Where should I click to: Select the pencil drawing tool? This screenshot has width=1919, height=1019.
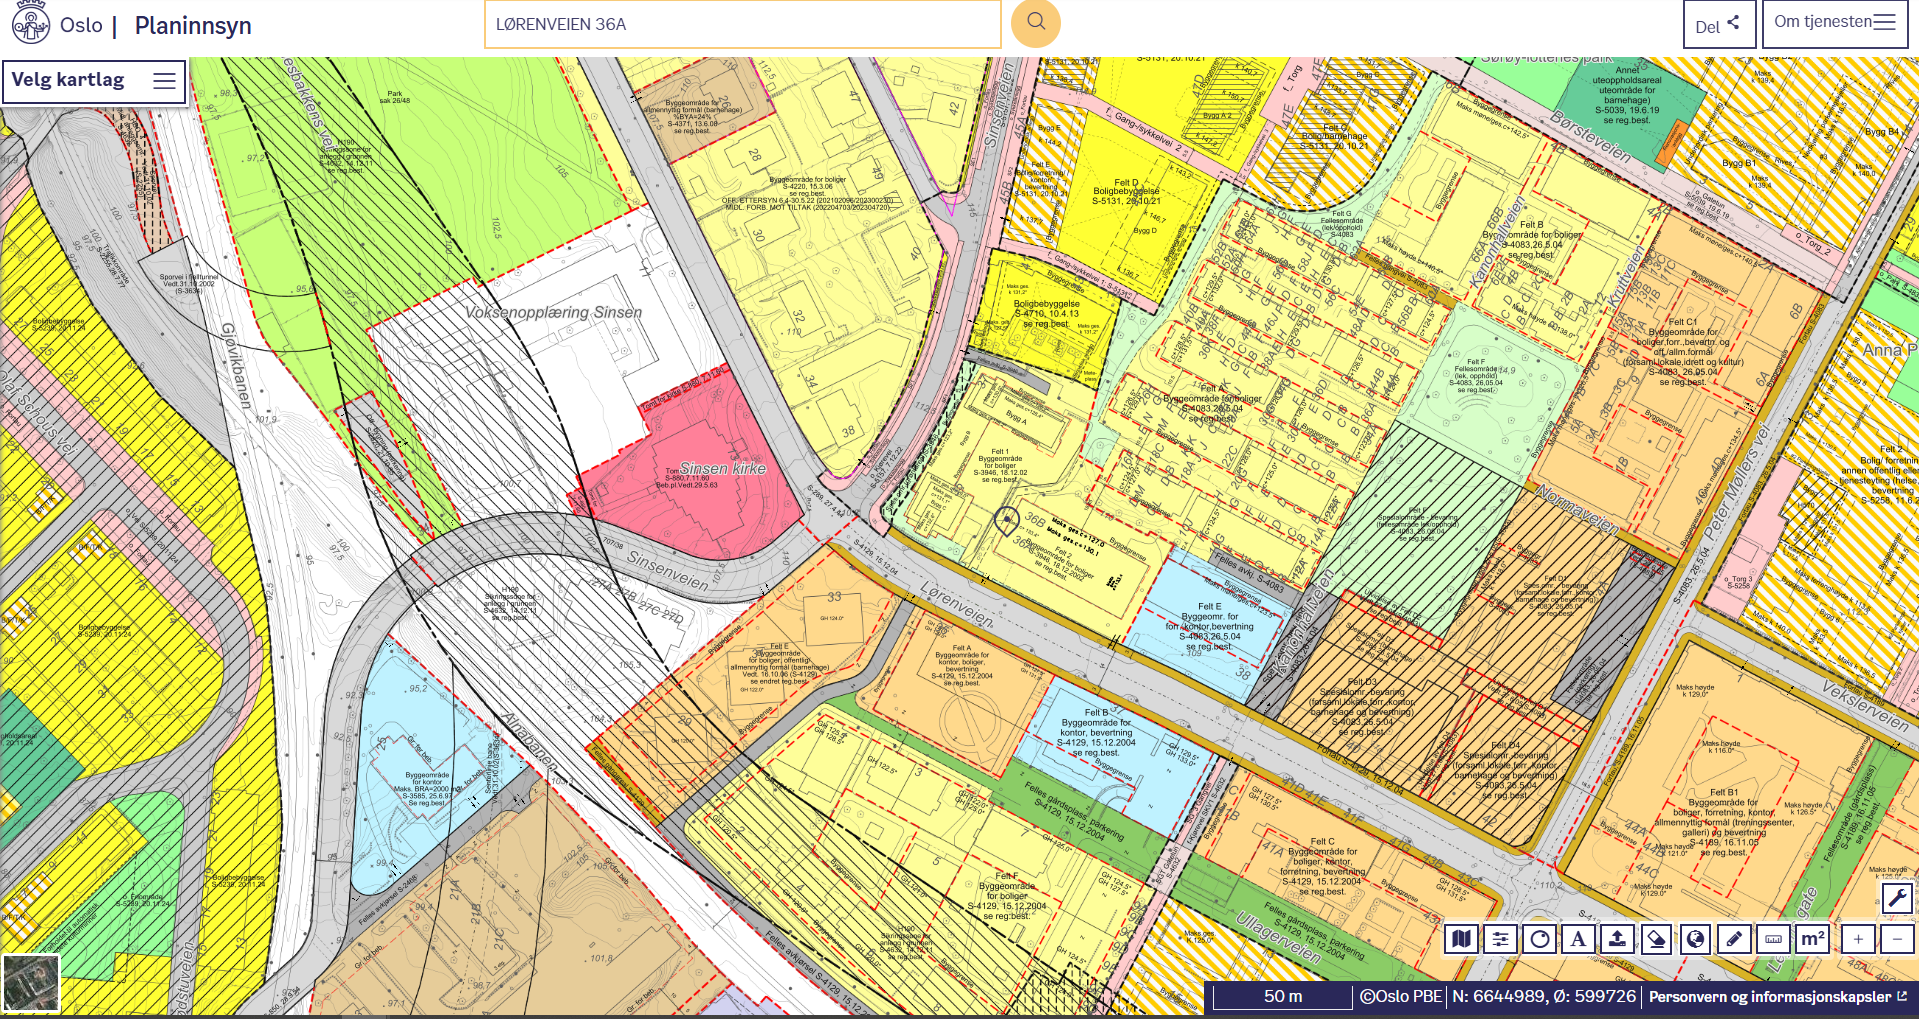pyautogui.click(x=1734, y=939)
